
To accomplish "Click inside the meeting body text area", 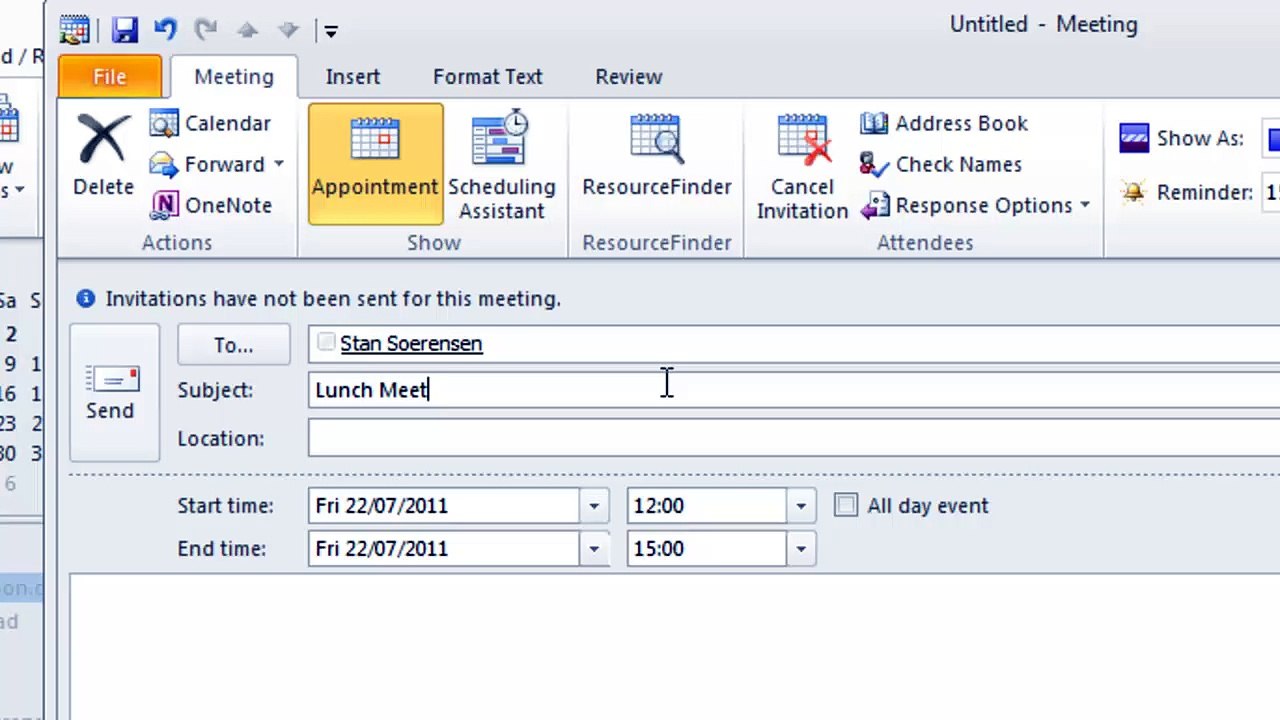I will [675, 647].
